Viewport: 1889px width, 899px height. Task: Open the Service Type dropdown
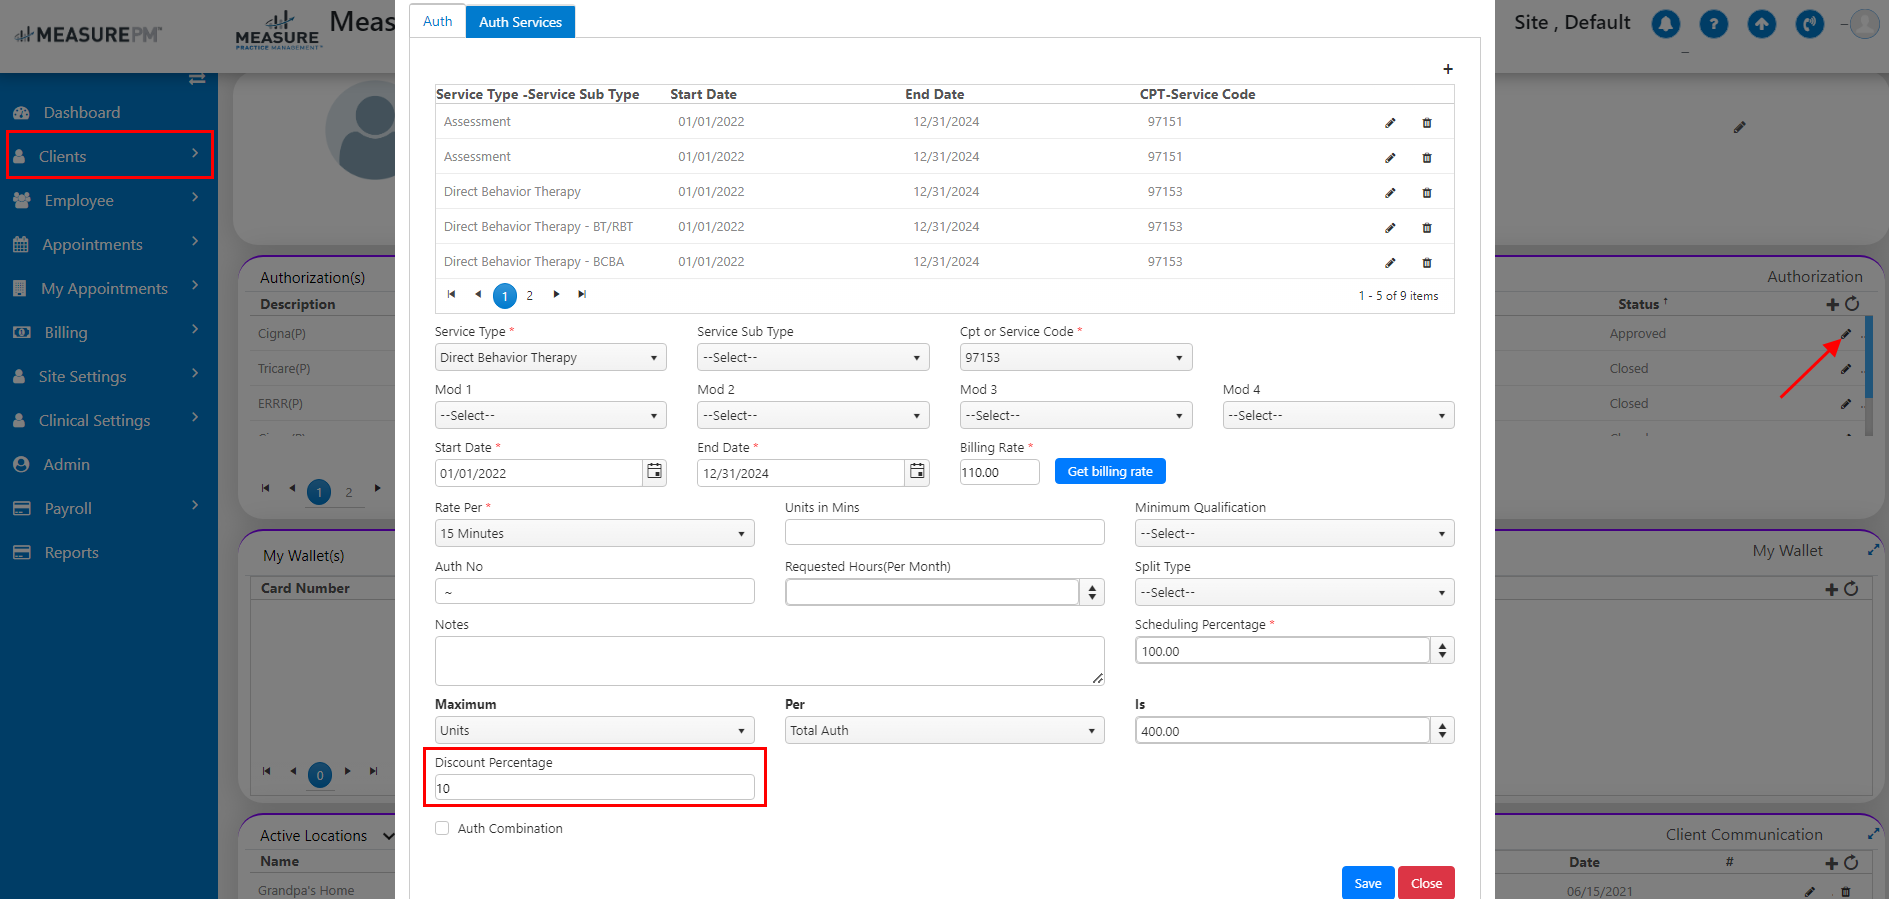pos(550,357)
